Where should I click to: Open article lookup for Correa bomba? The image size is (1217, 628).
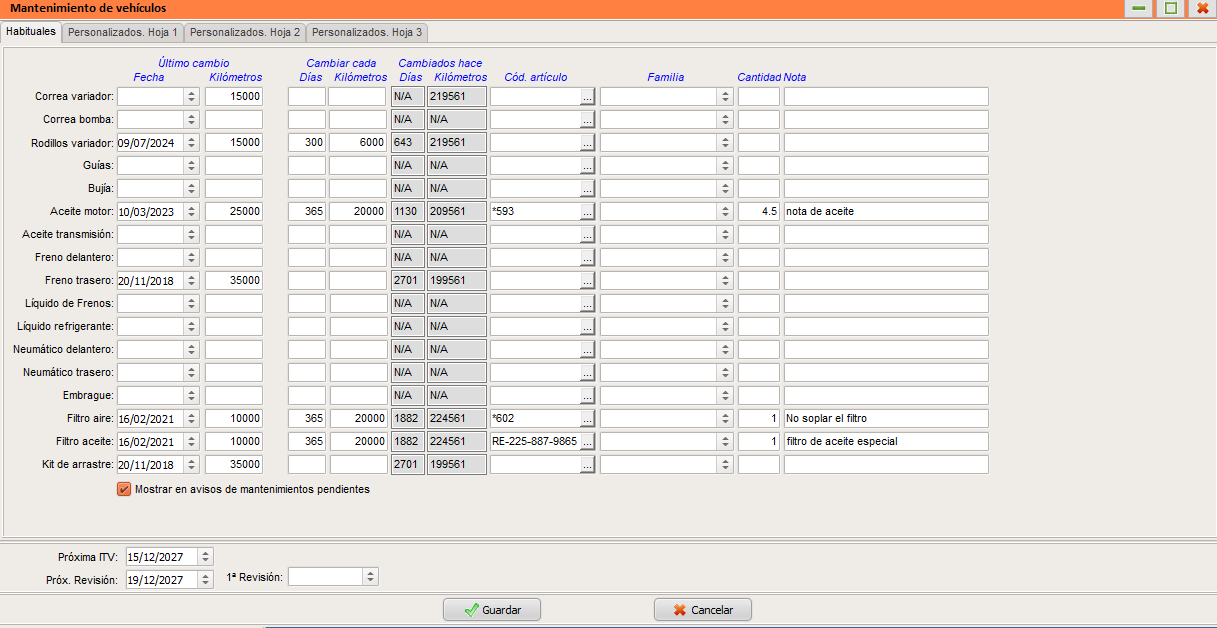[x=588, y=120]
